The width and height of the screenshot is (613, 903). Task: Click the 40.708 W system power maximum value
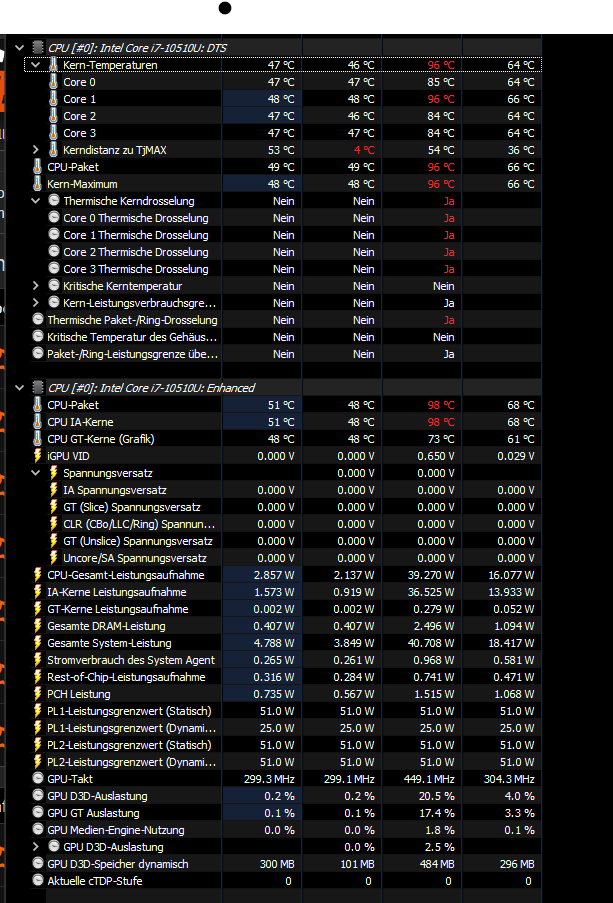click(x=430, y=643)
